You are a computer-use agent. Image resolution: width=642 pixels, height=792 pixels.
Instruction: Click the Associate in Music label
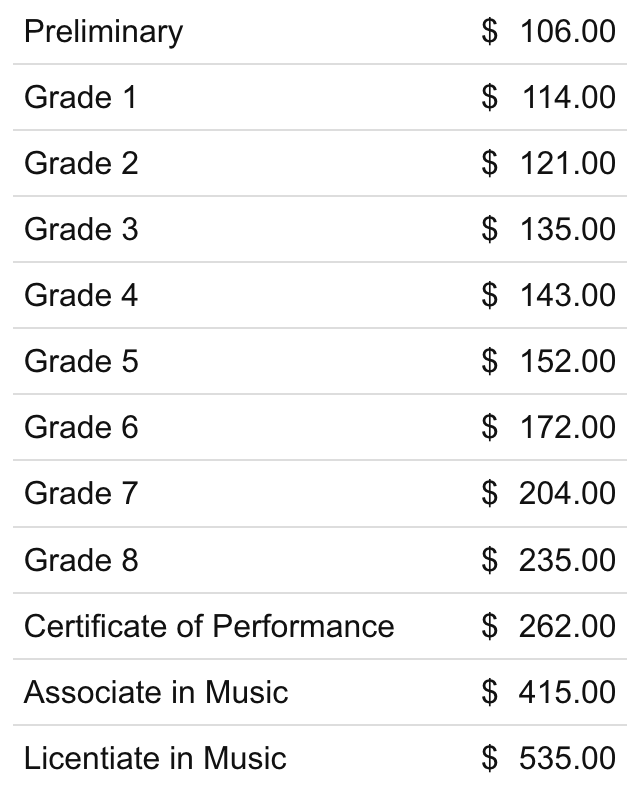(156, 692)
